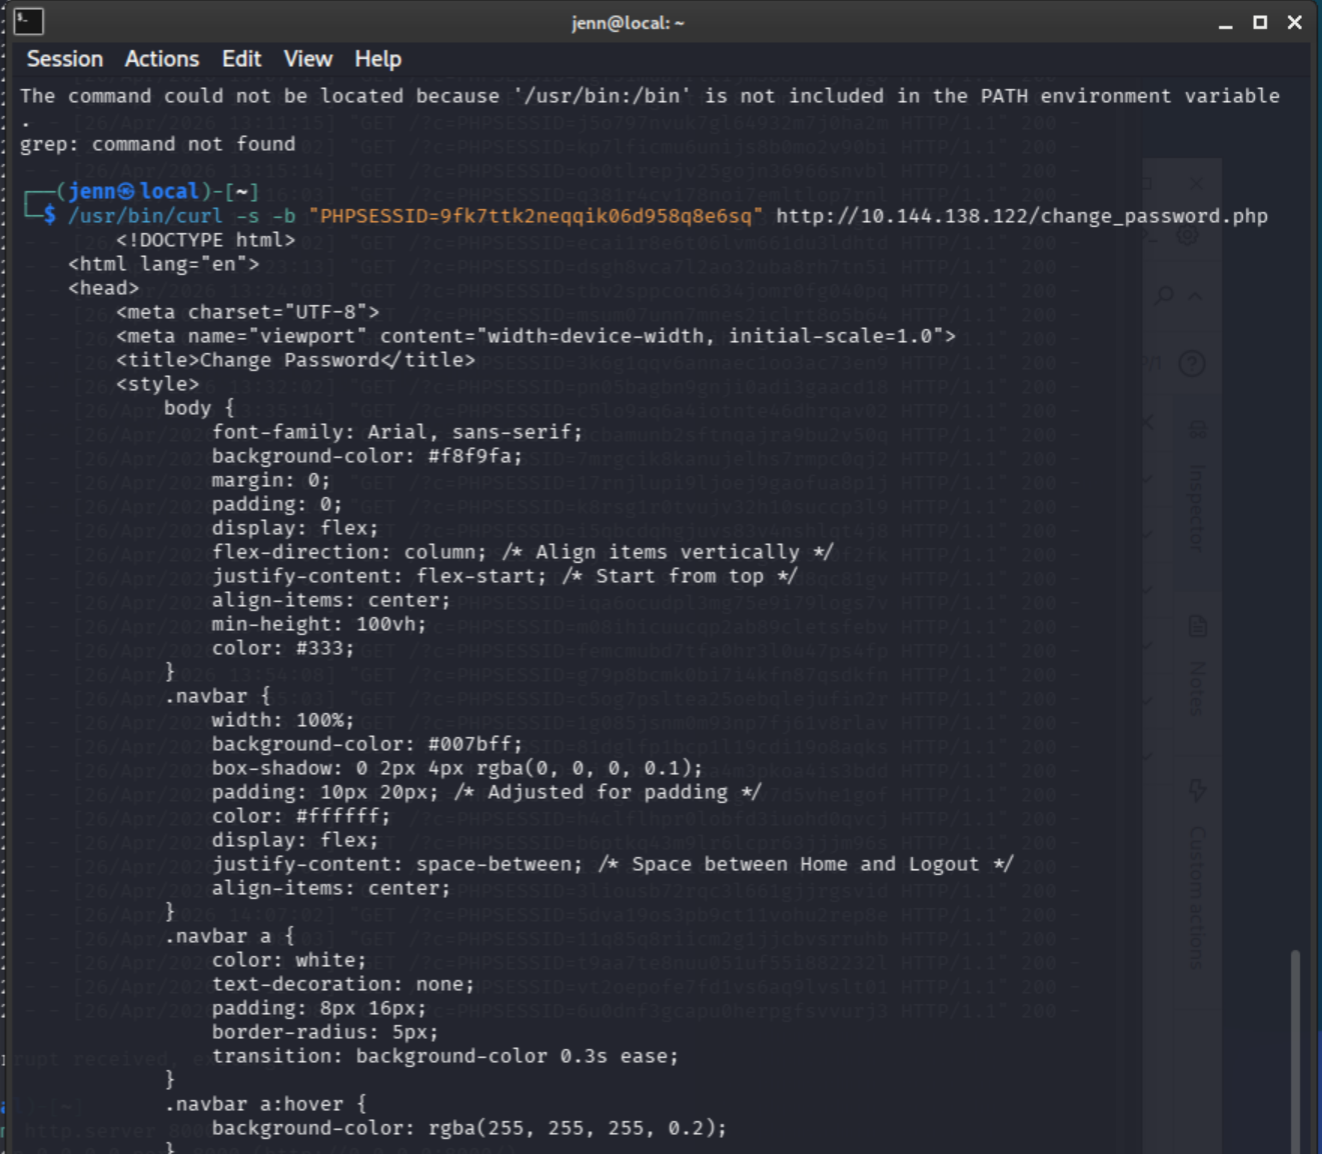Open the Actions menu

tap(162, 59)
